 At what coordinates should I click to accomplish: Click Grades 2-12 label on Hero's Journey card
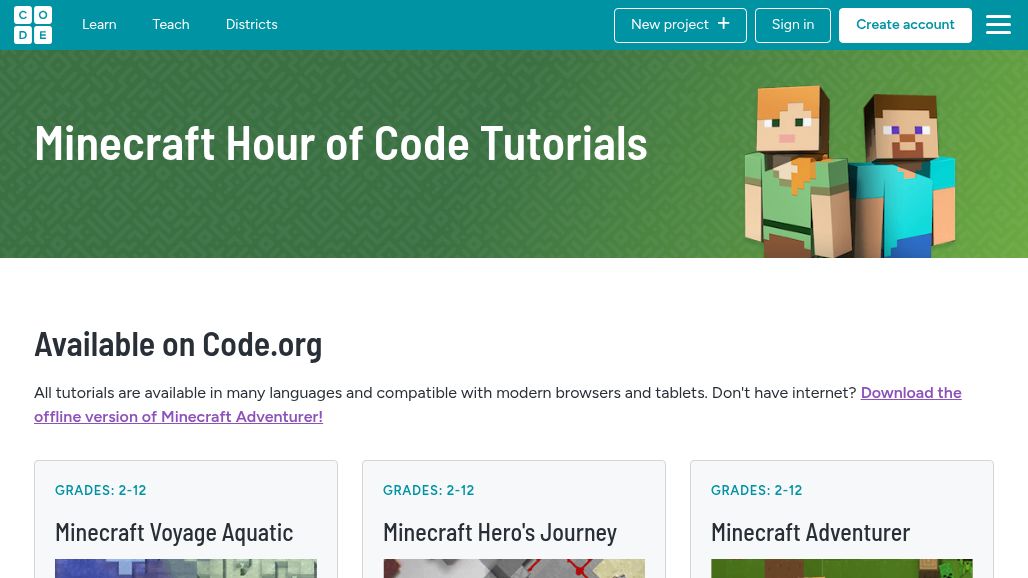[x=428, y=490]
